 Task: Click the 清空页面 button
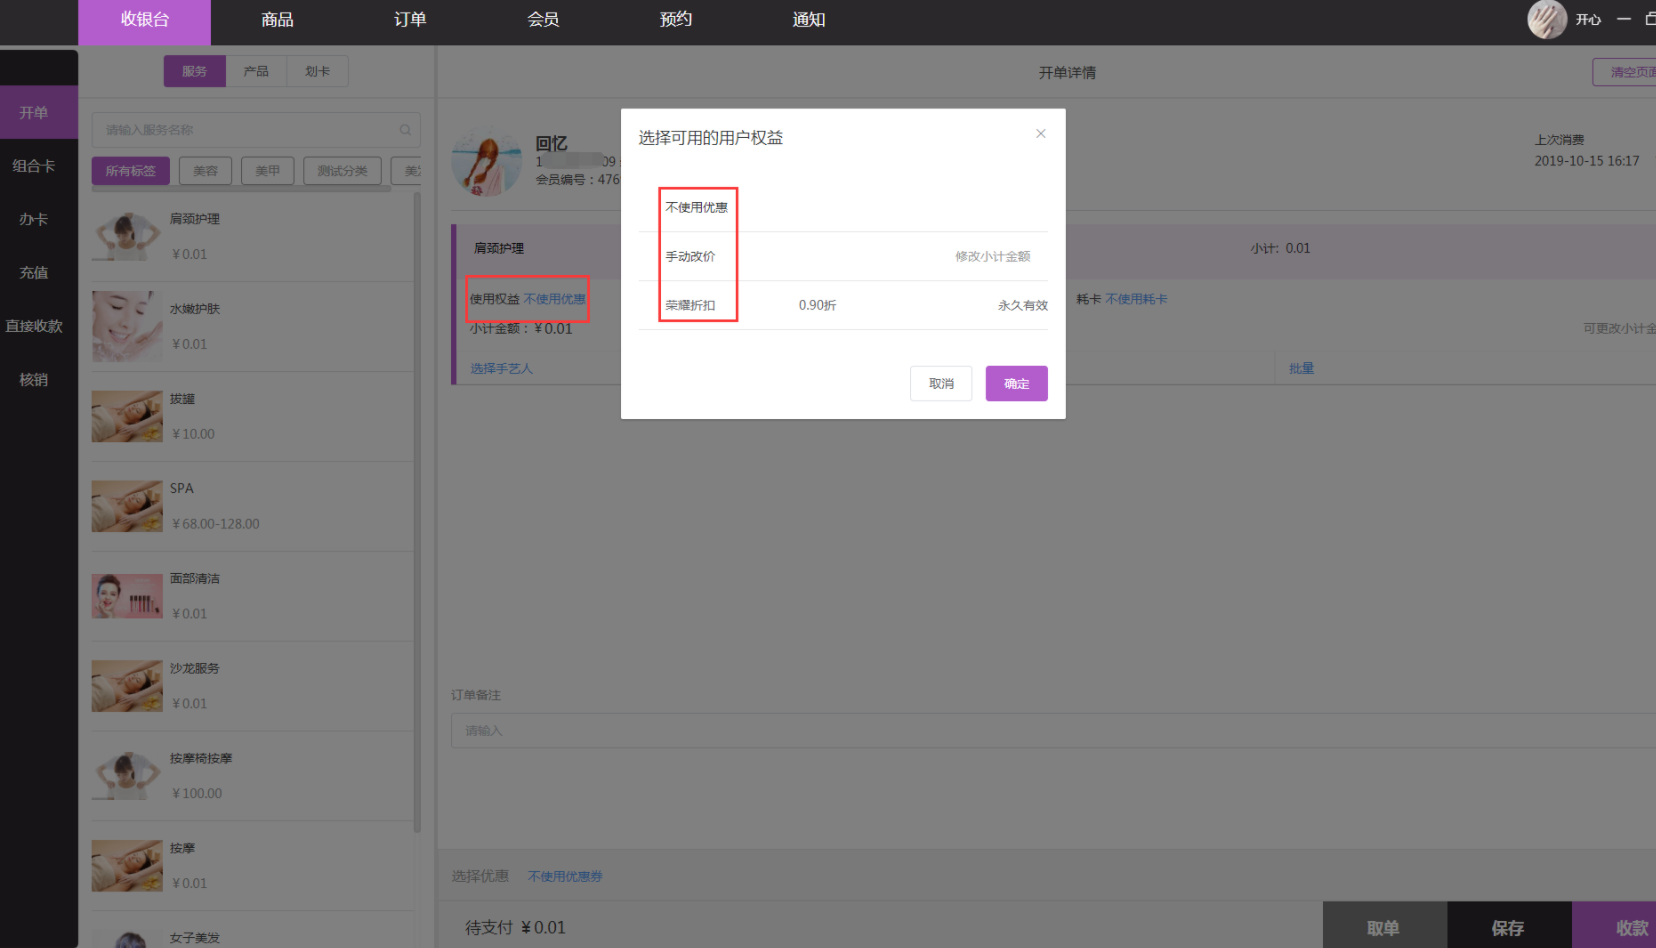(1626, 72)
